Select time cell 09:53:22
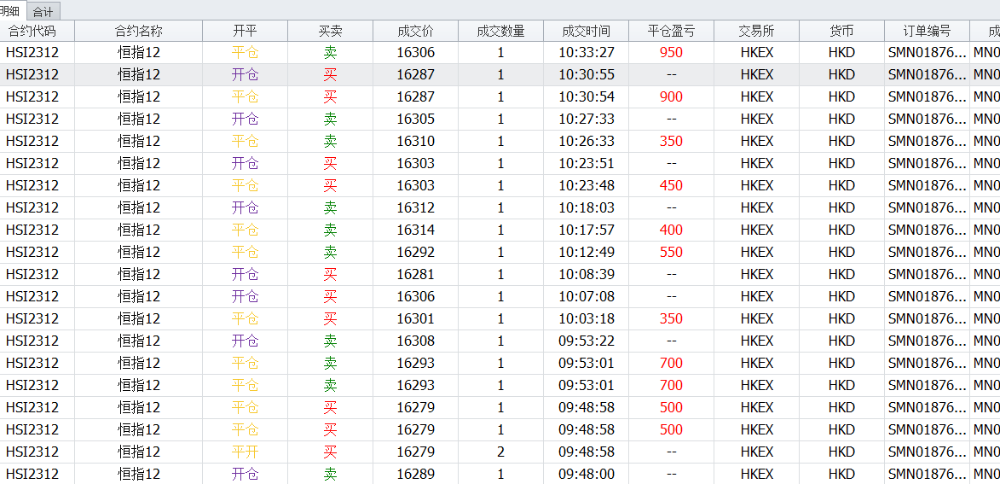The height and width of the screenshot is (484, 1000). click(x=587, y=341)
